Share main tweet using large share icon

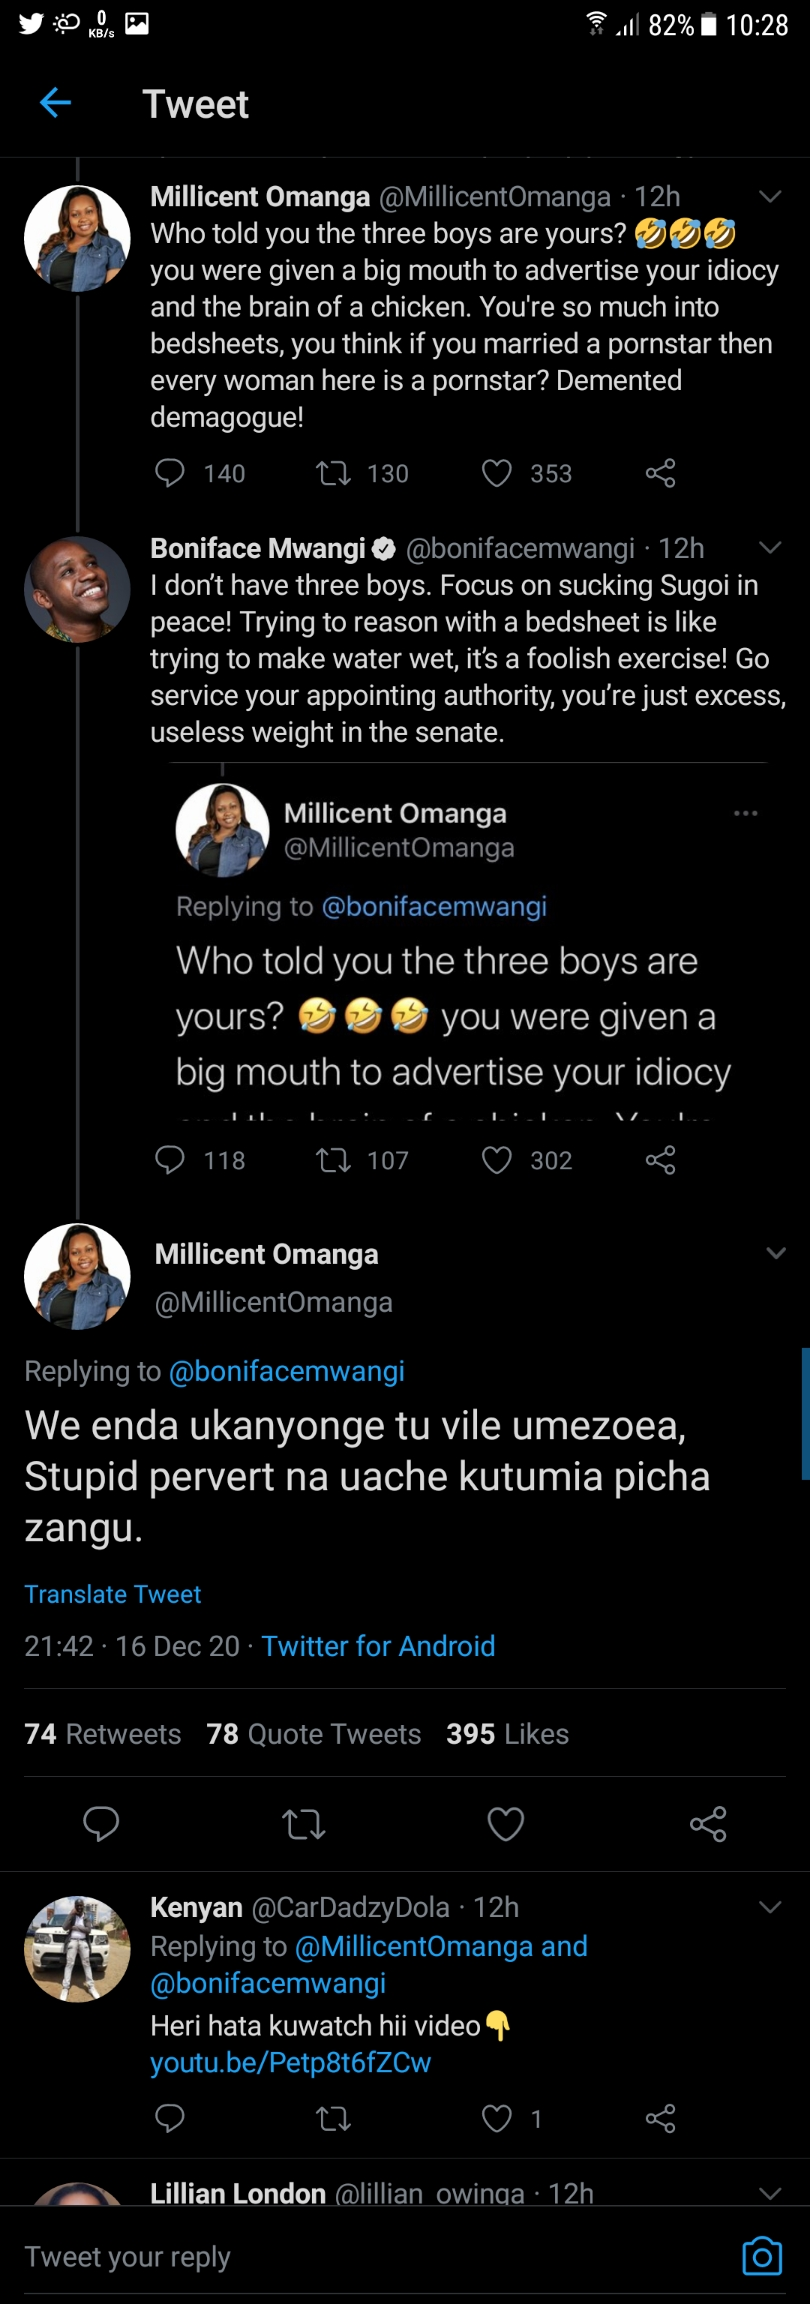pyautogui.click(x=708, y=1824)
